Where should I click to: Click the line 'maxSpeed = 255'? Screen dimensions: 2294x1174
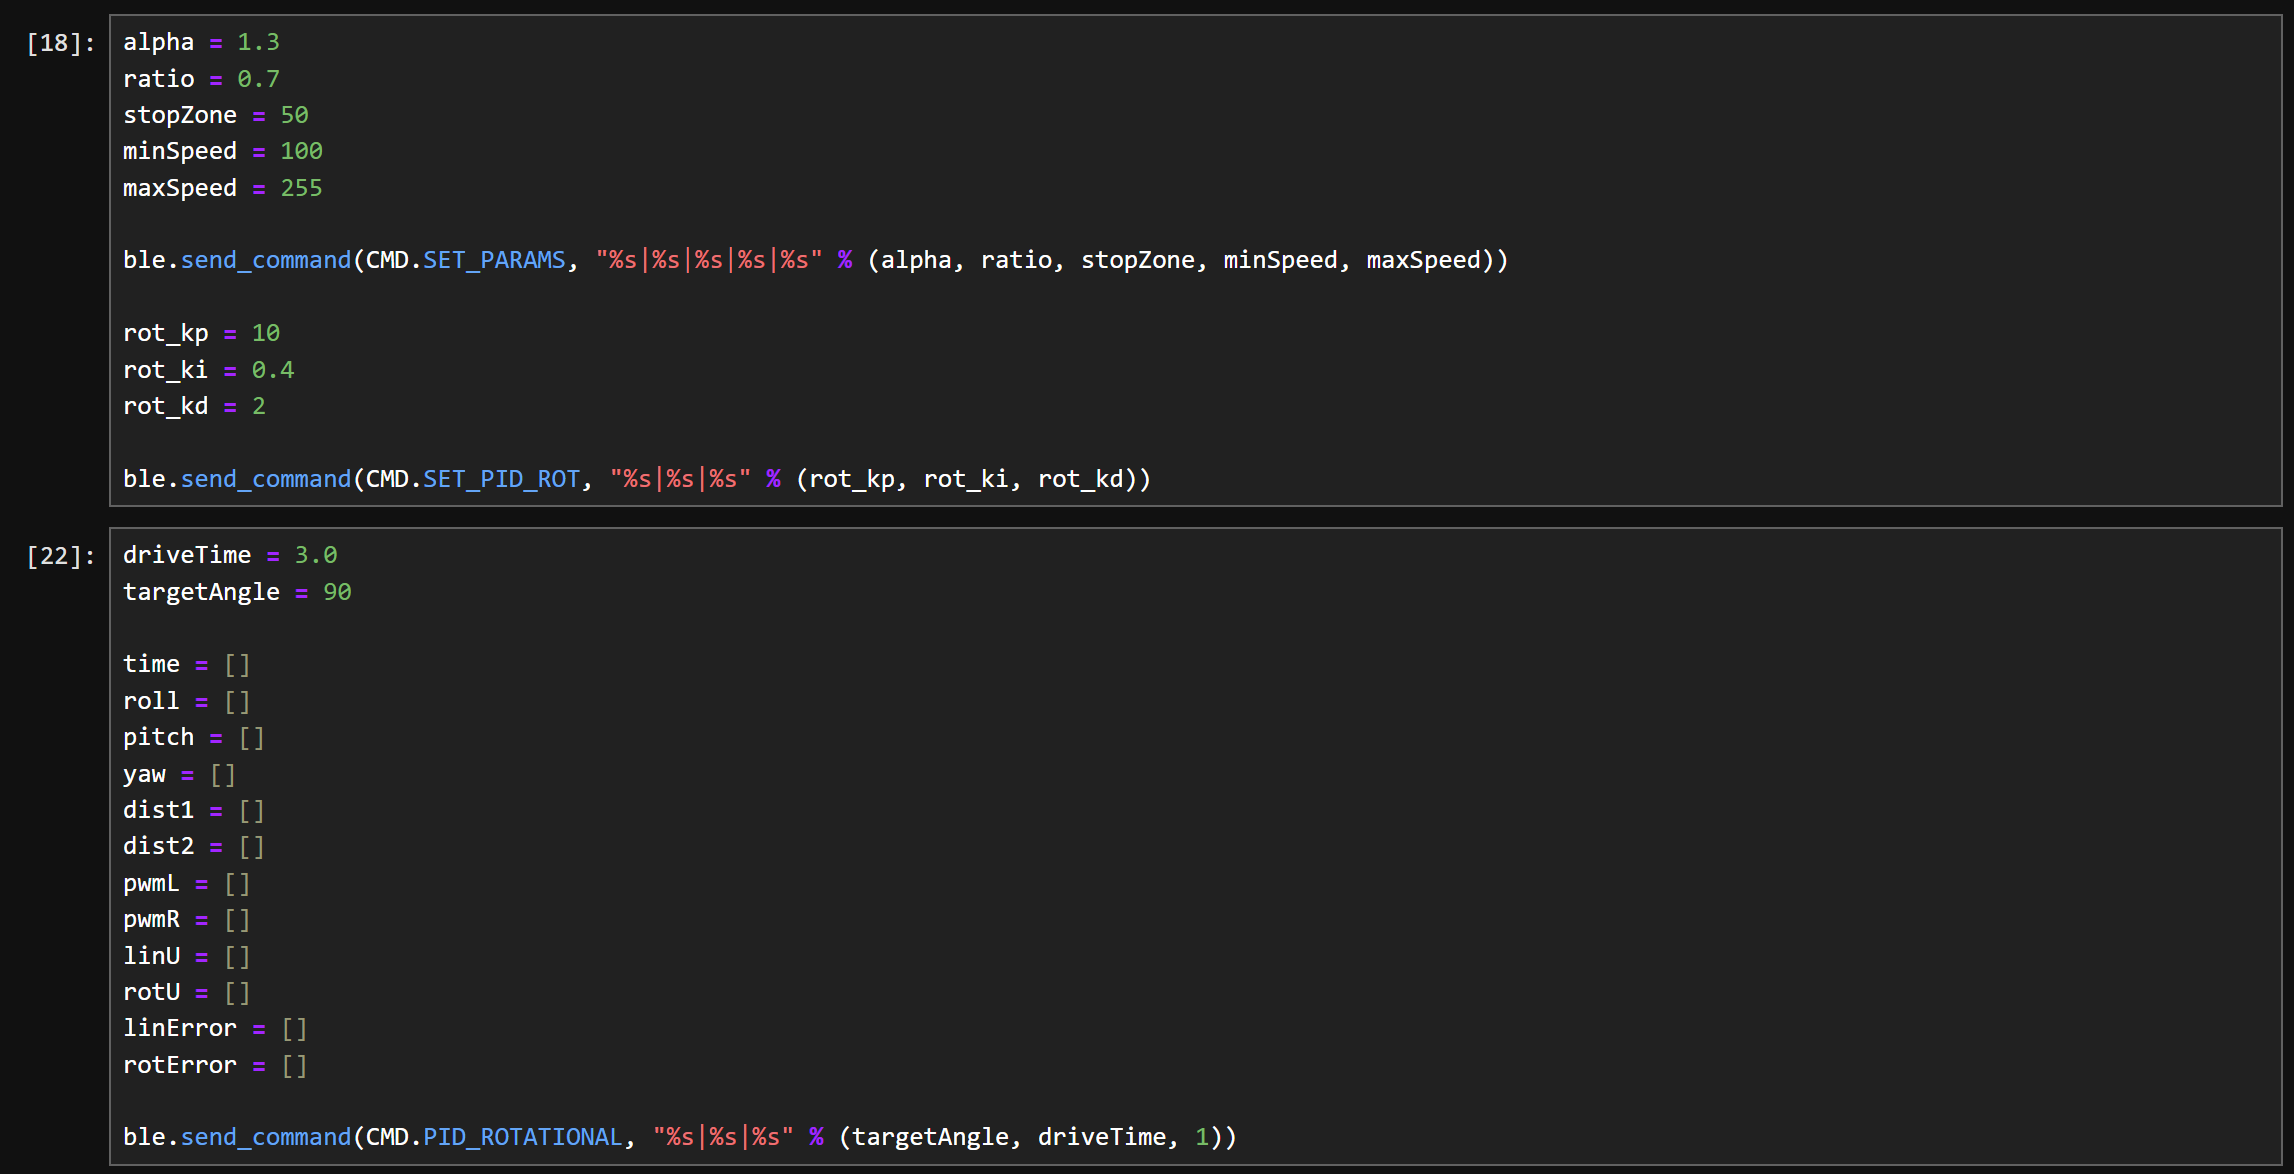coord(223,188)
